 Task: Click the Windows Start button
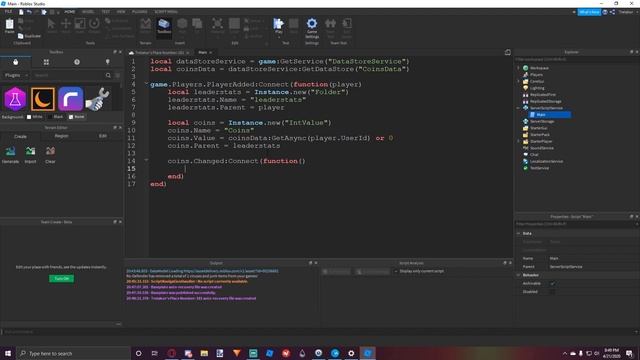click(8, 353)
